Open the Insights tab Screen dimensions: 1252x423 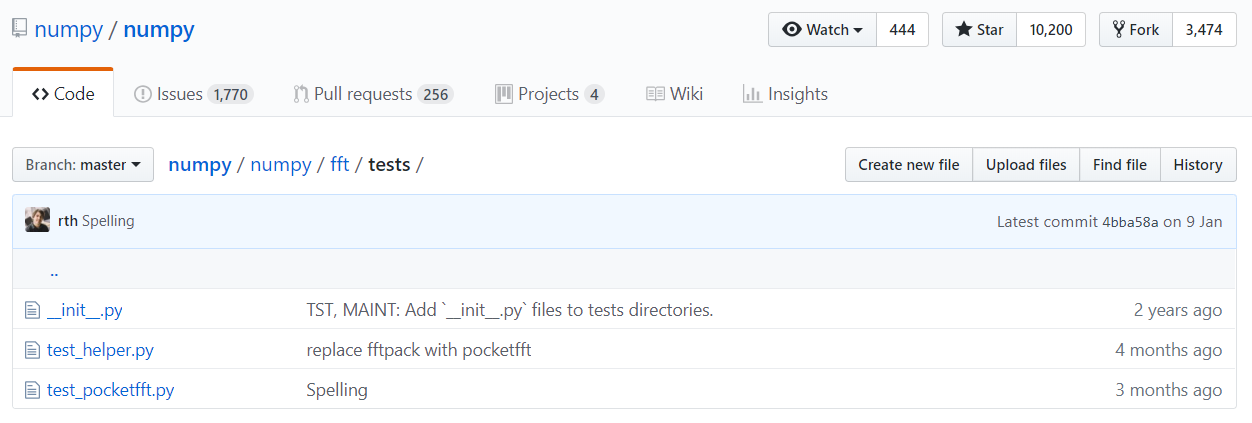click(x=785, y=94)
